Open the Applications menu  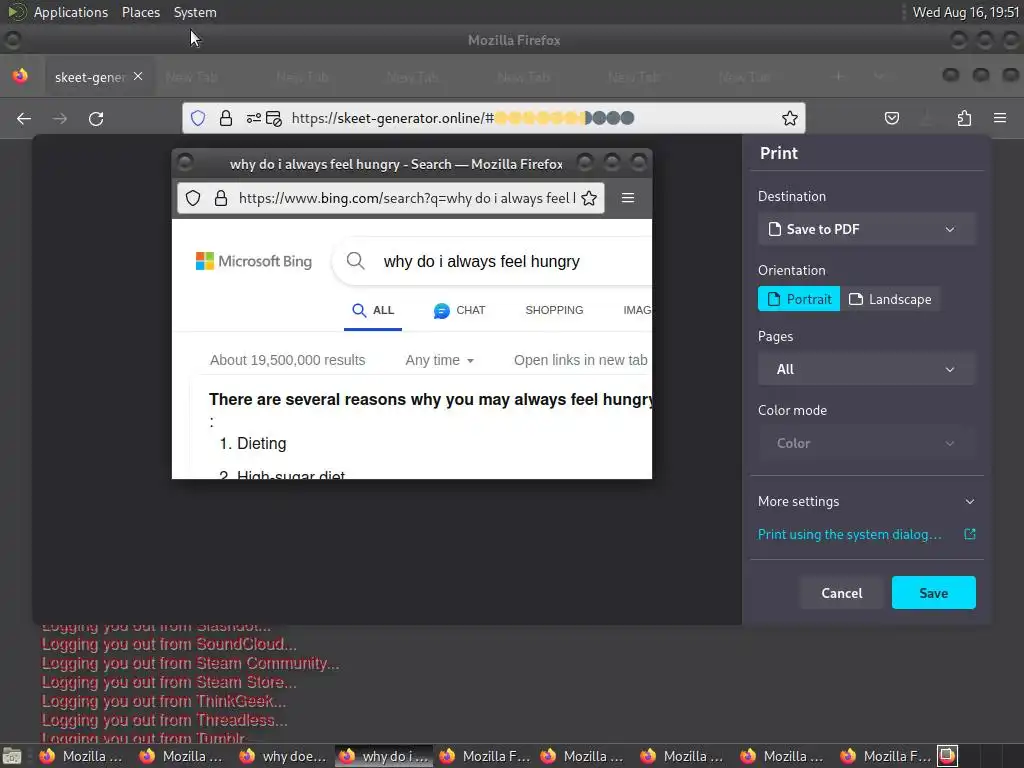coord(71,12)
